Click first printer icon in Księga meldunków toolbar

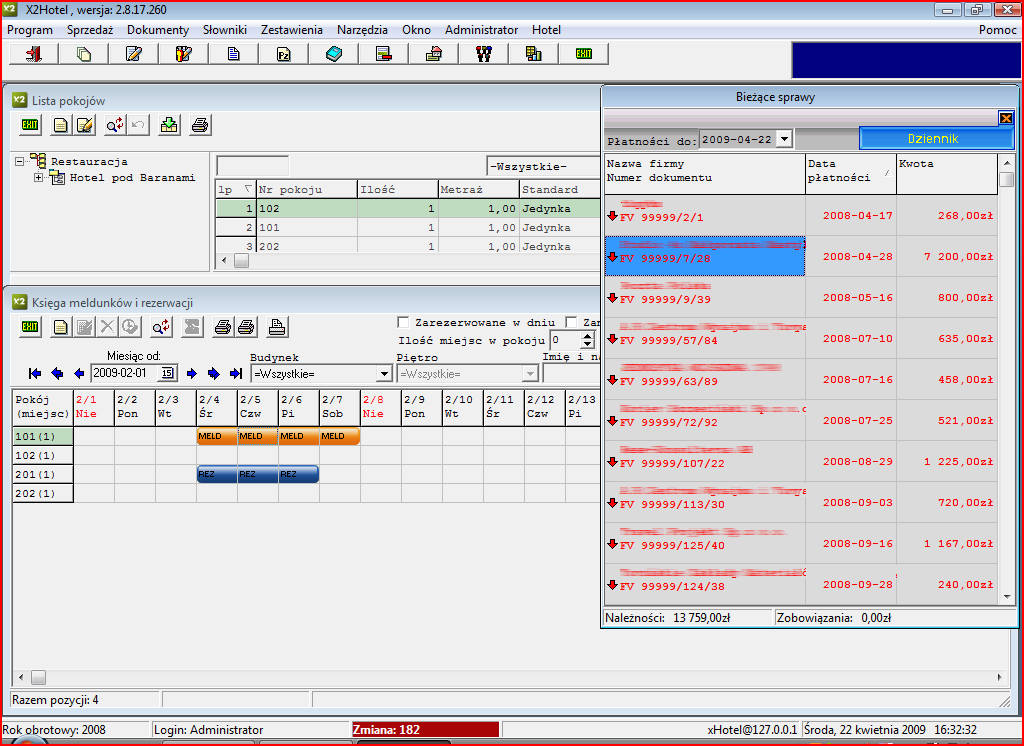pos(223,327)
